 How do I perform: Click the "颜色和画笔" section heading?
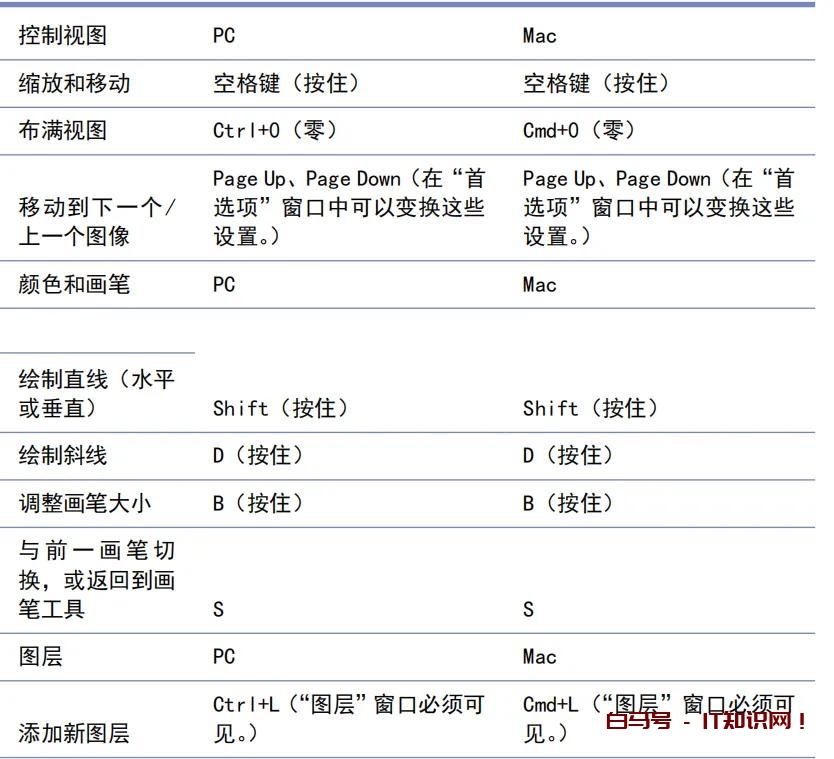click(x=74, y=285)
